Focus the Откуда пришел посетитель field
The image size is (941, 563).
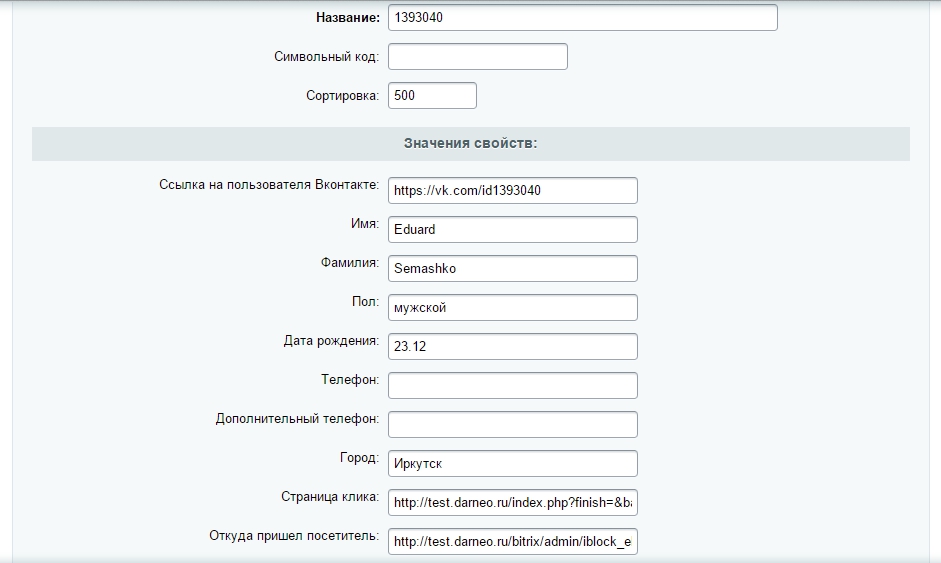[x=512, y=541]
